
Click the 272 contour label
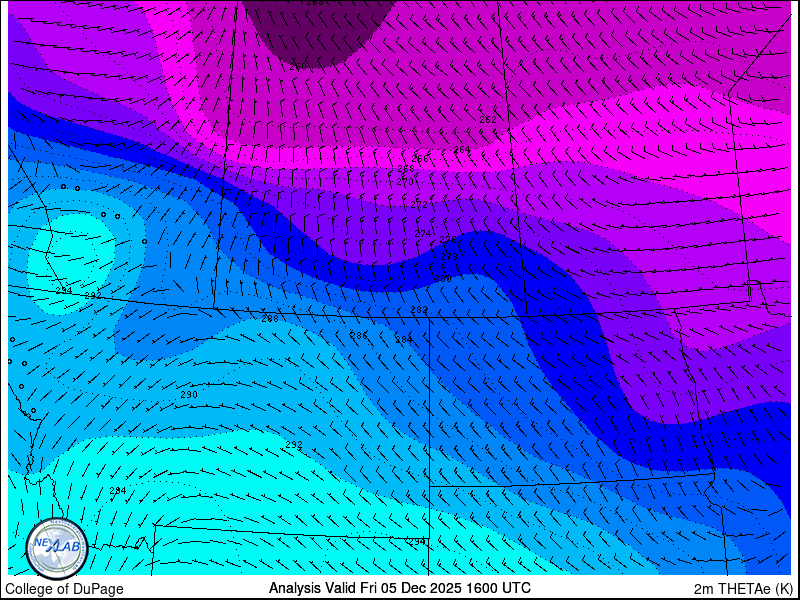coord(419,205)
